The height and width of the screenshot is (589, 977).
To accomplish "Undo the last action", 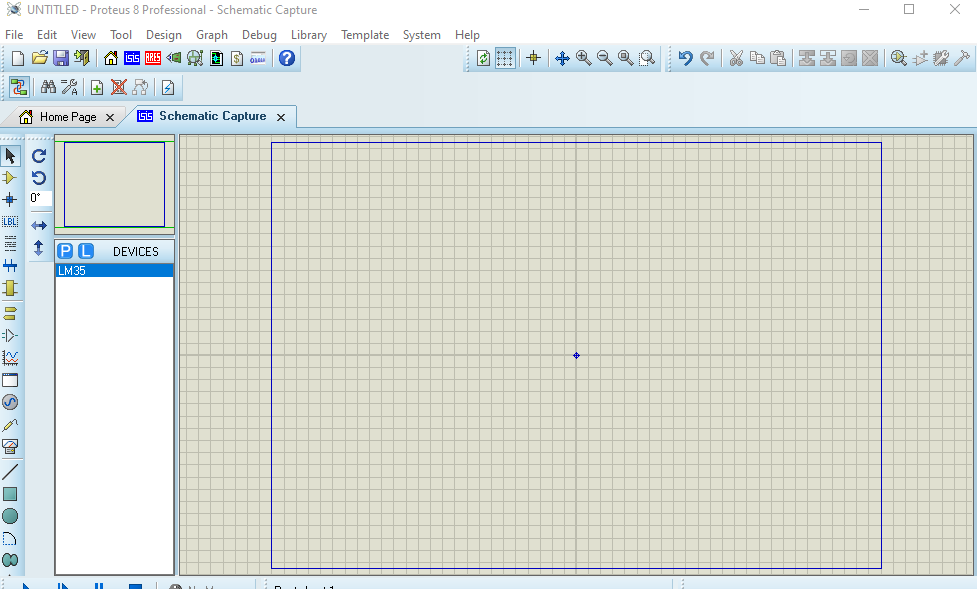I will coord(685,59).
